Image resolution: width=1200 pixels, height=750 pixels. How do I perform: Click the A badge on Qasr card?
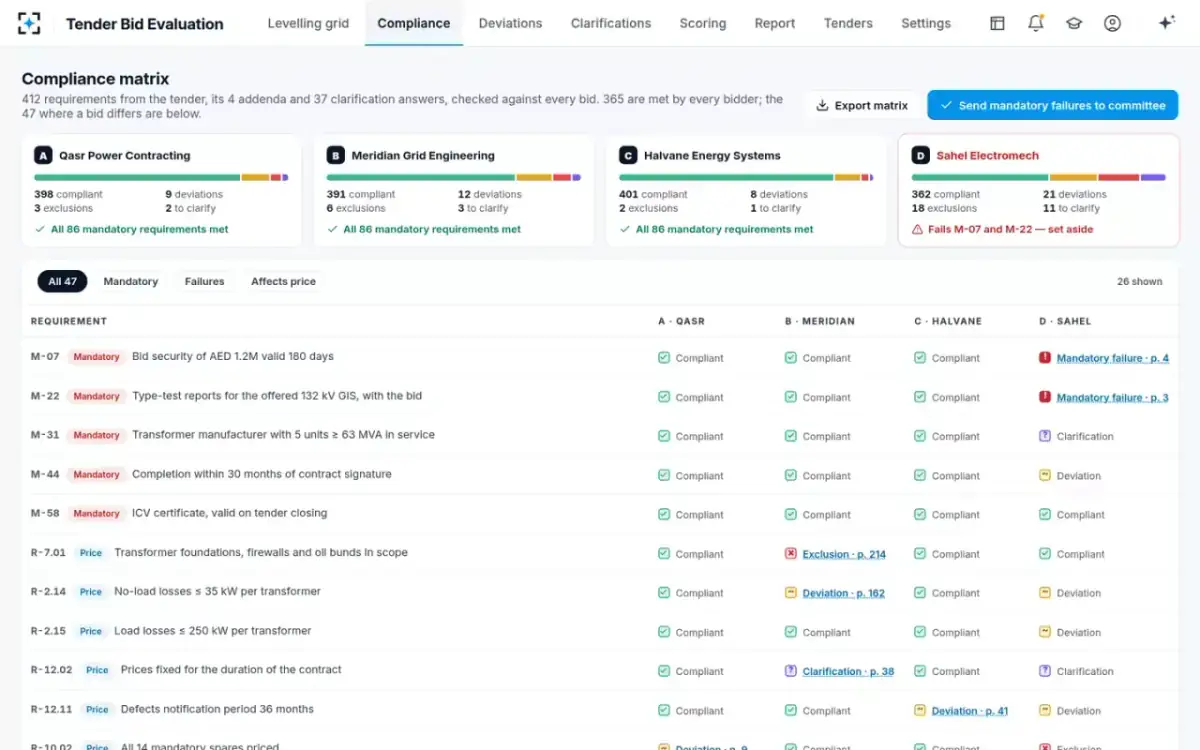click(x=43, y=155)
